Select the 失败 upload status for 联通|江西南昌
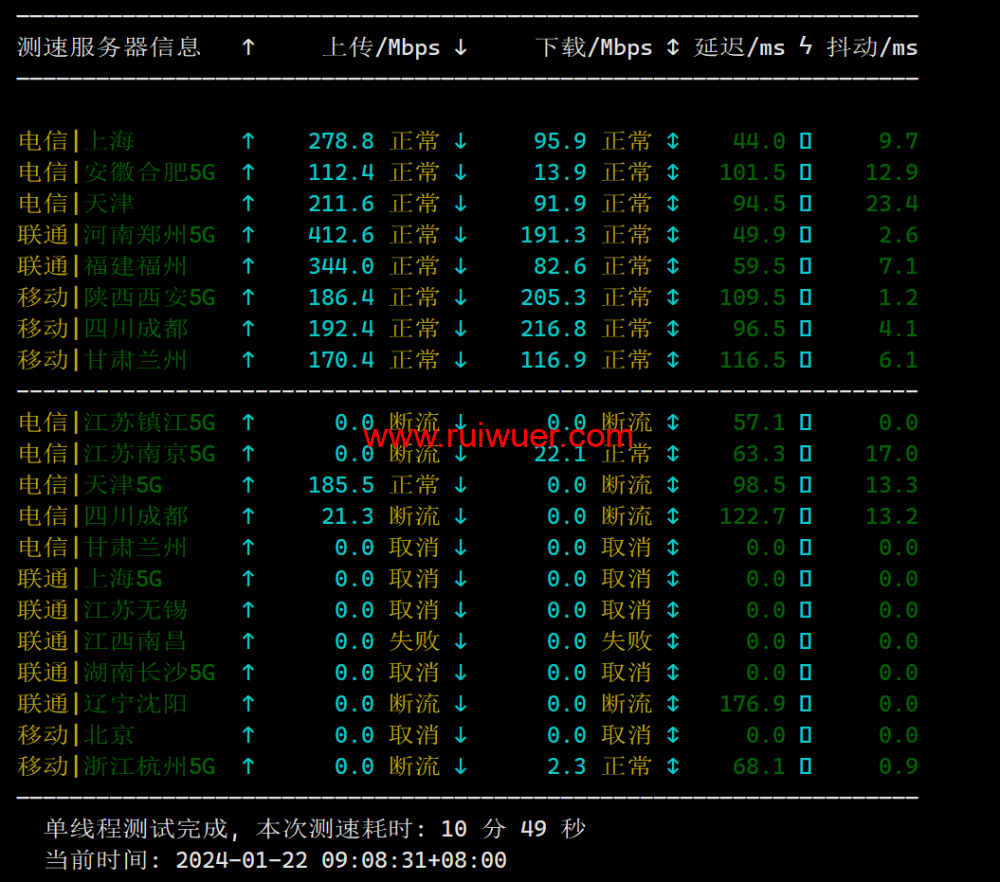 click(414, 641)
